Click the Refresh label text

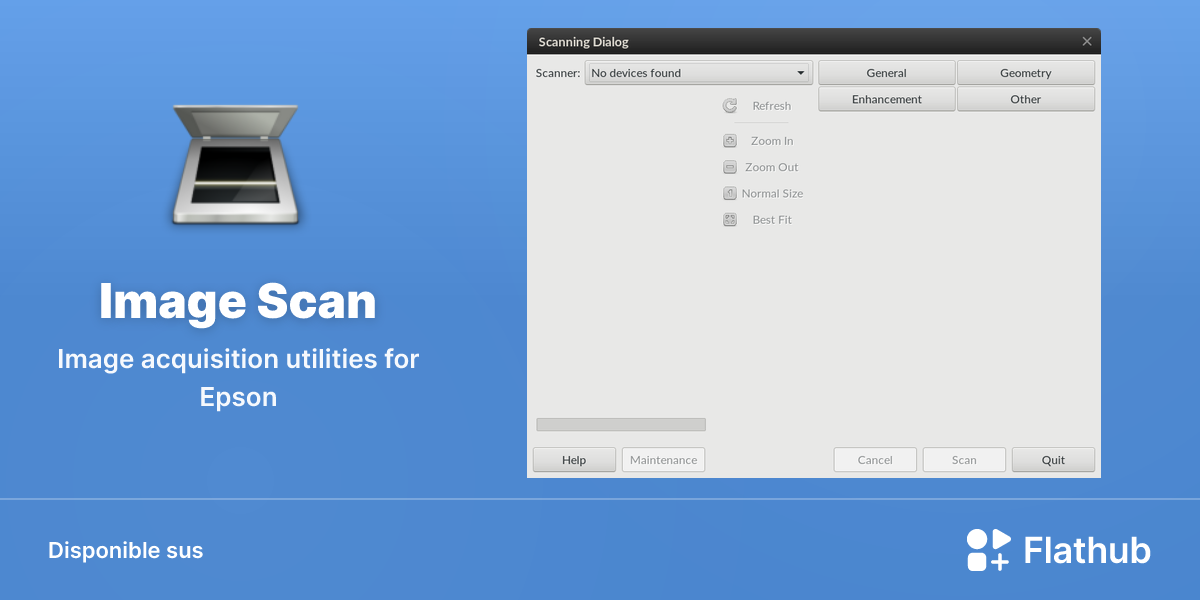coord(772,106)
